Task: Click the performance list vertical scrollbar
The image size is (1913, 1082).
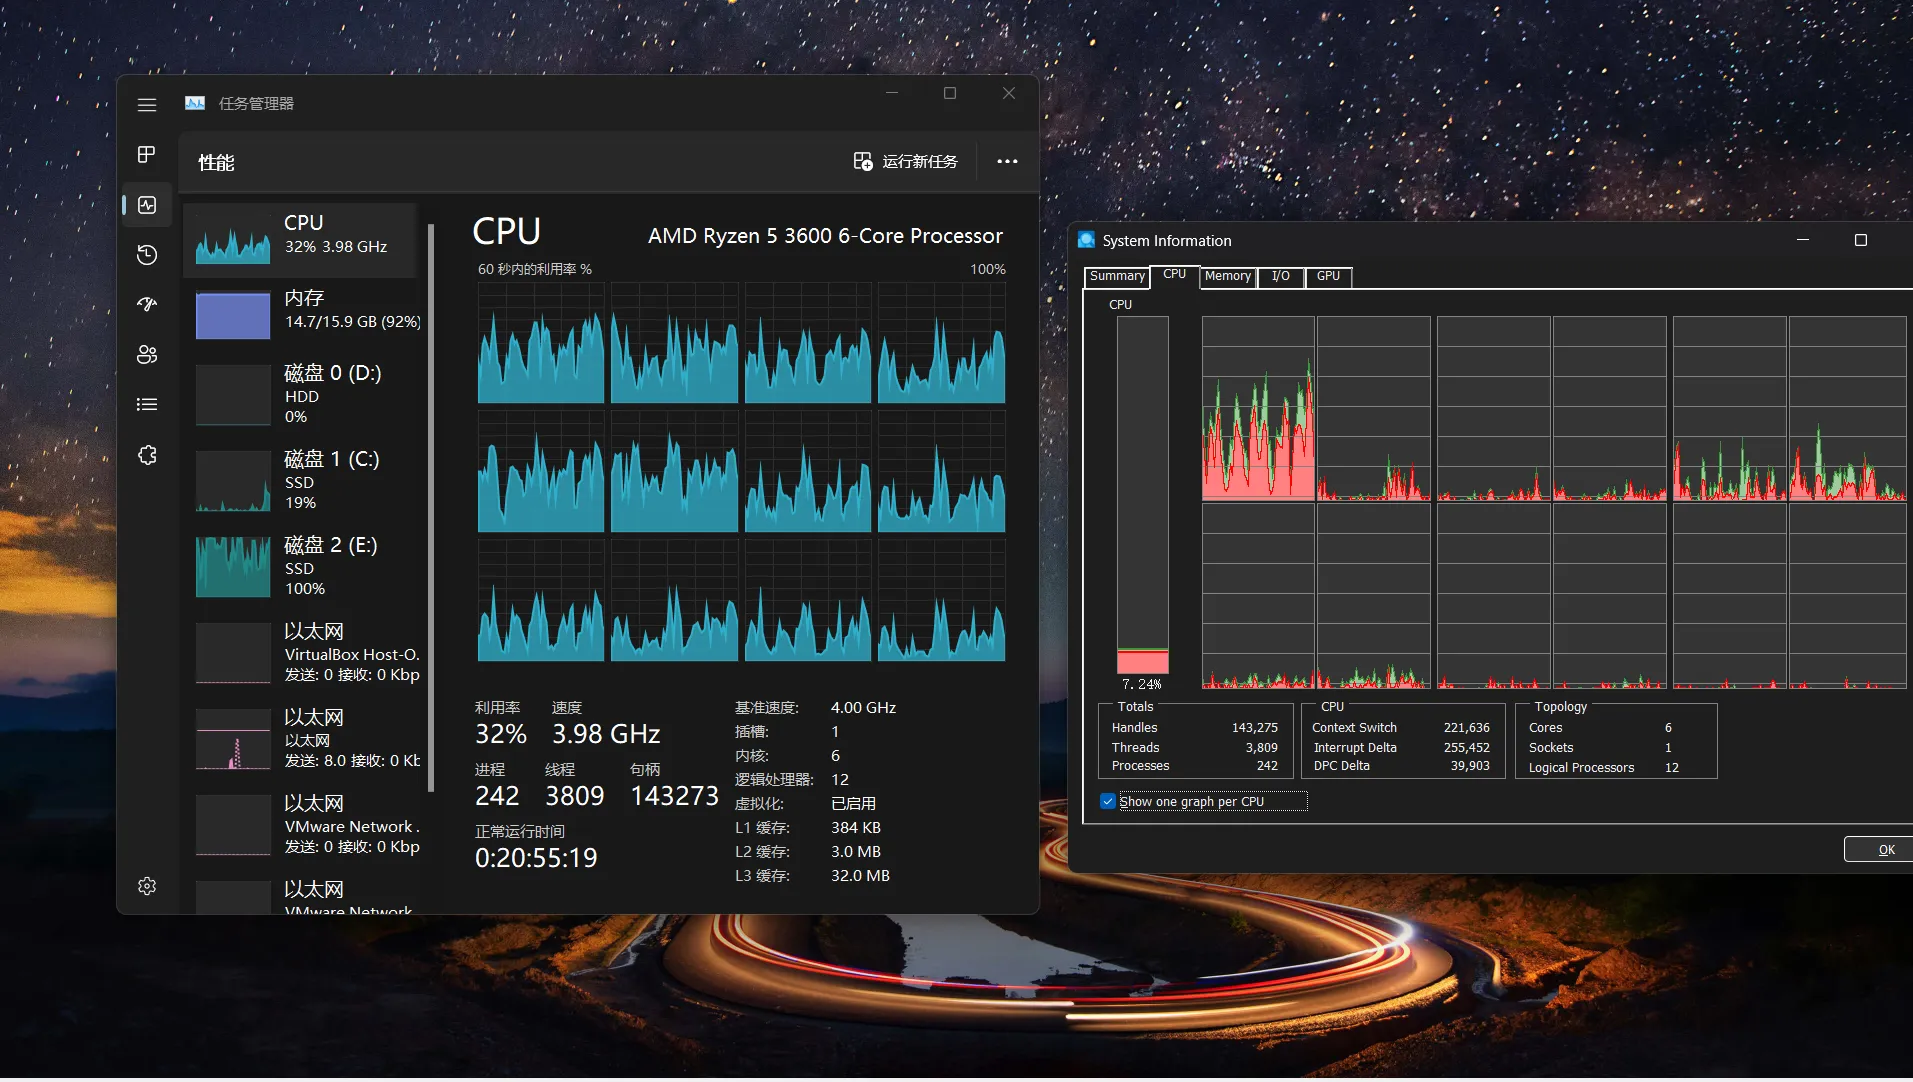Action: [x=431, y=507]
